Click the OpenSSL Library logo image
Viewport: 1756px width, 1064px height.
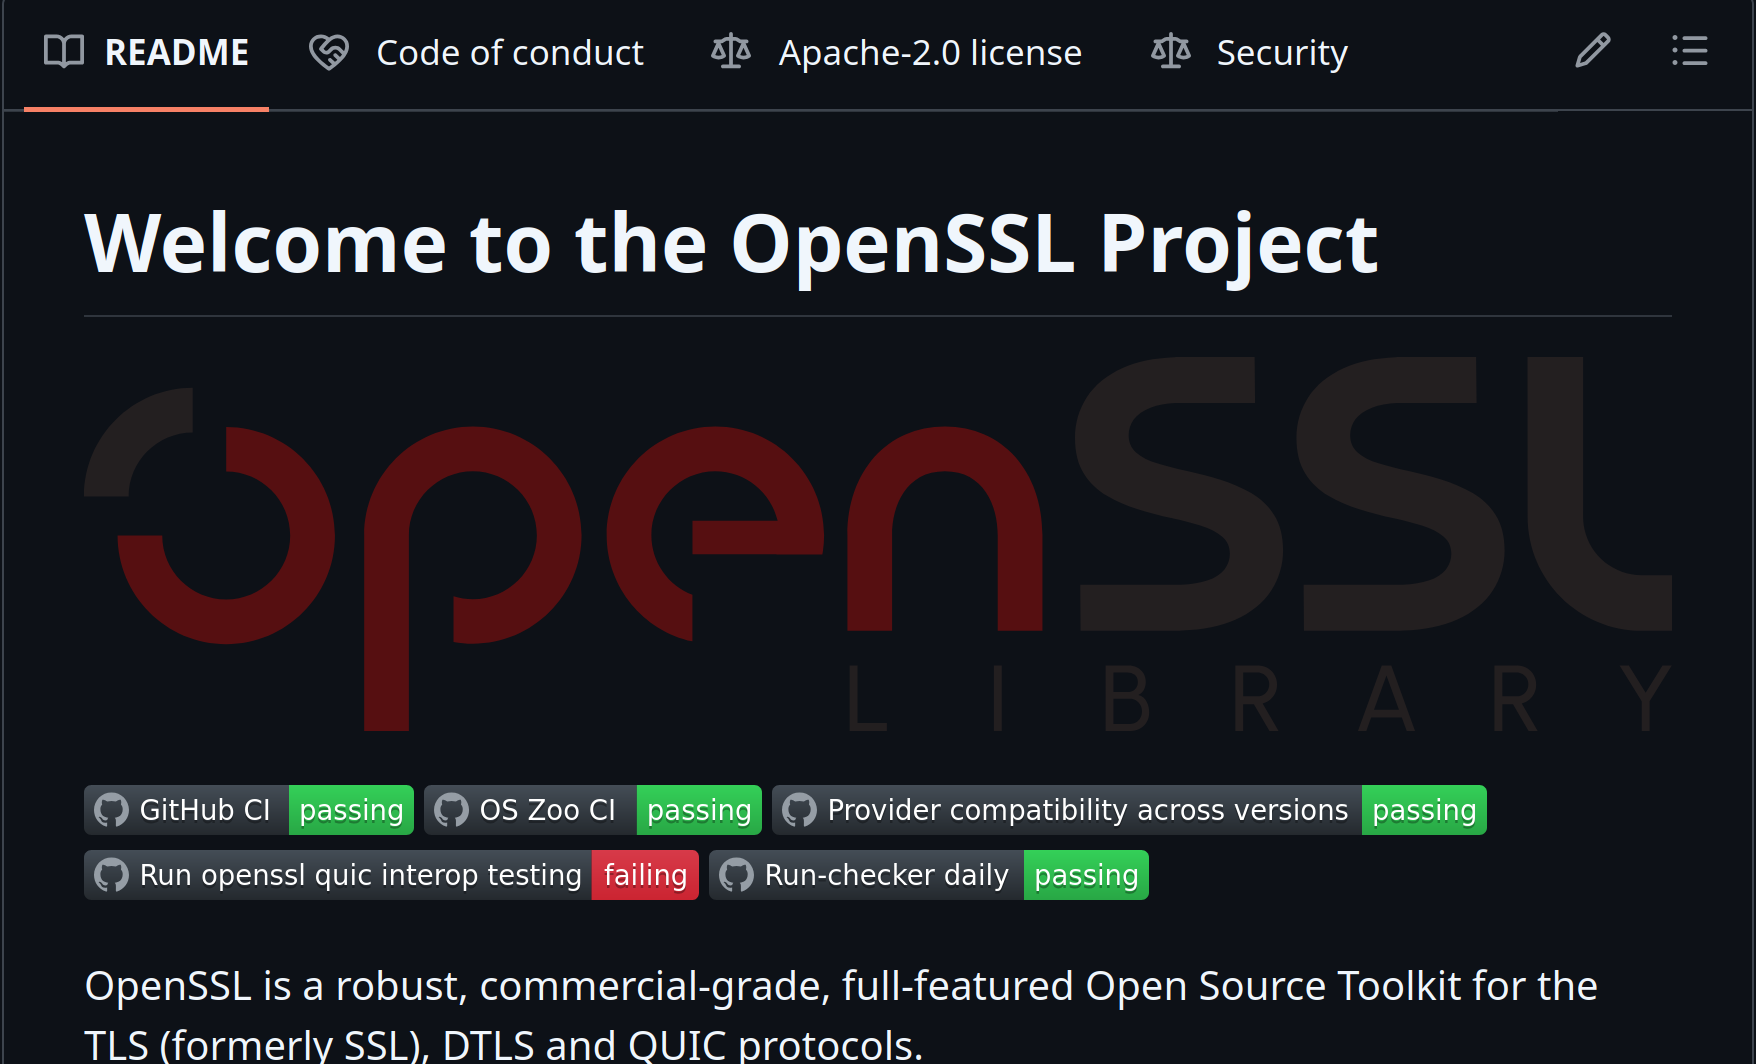click(x=878, y=545)
